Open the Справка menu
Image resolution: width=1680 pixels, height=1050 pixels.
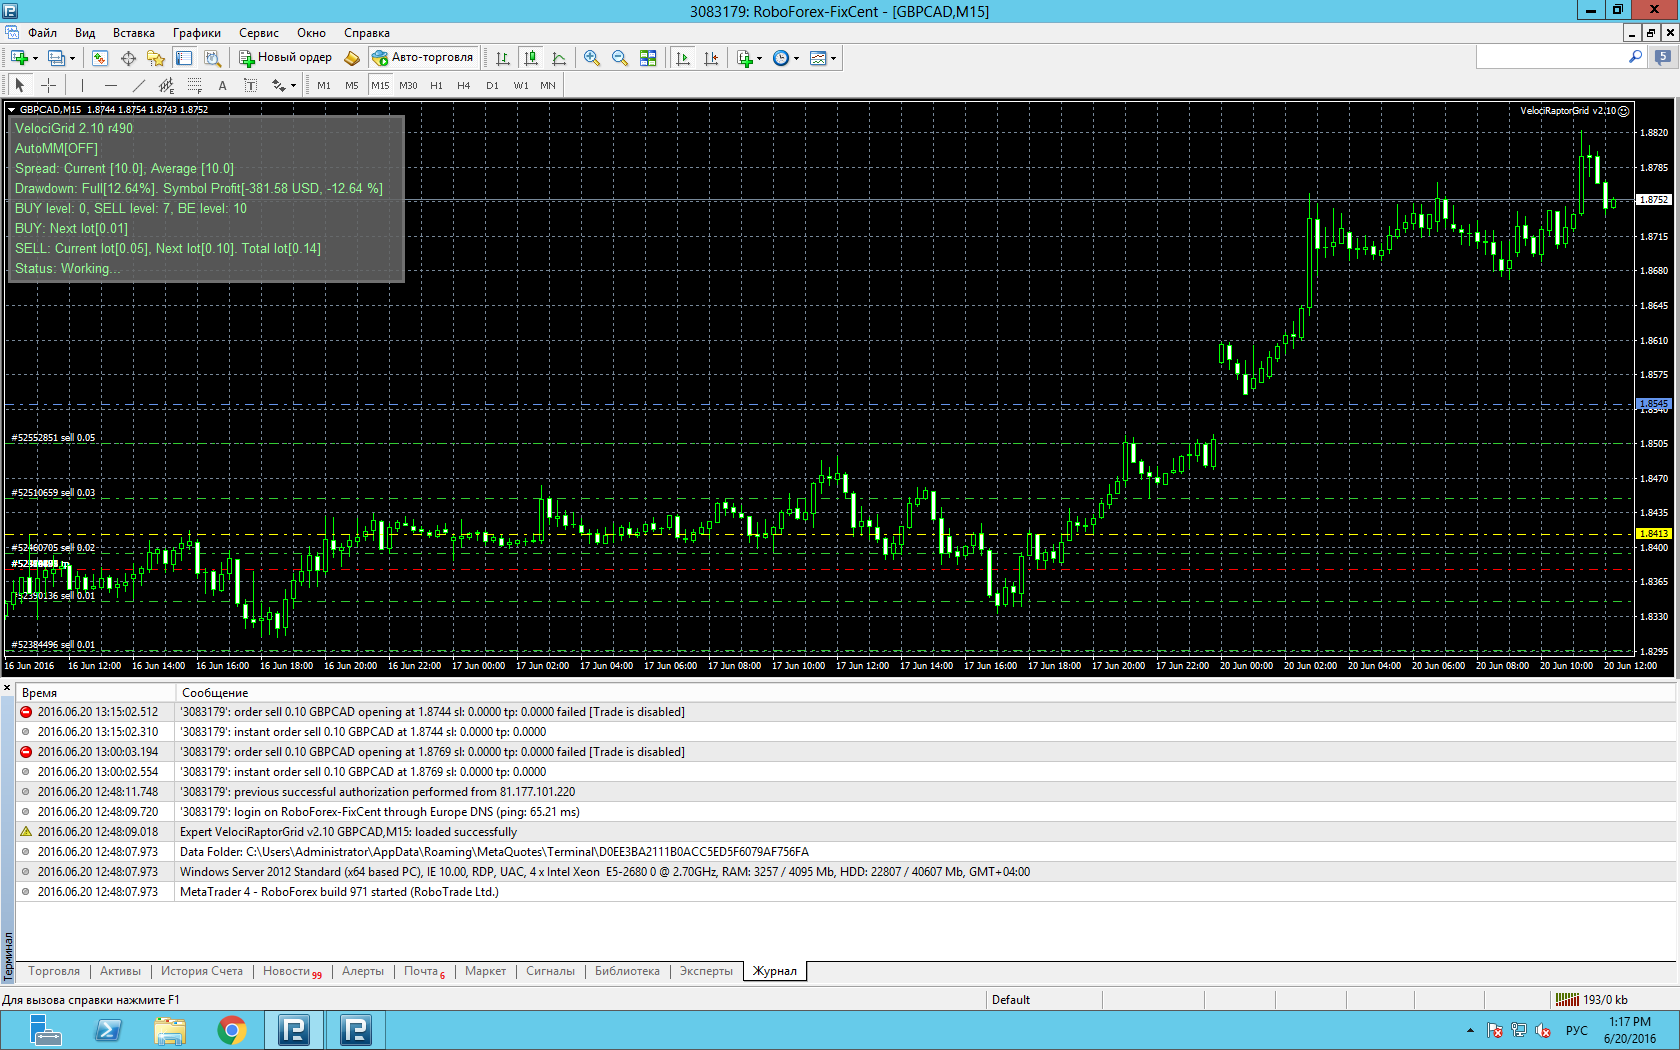coord(367,33)
